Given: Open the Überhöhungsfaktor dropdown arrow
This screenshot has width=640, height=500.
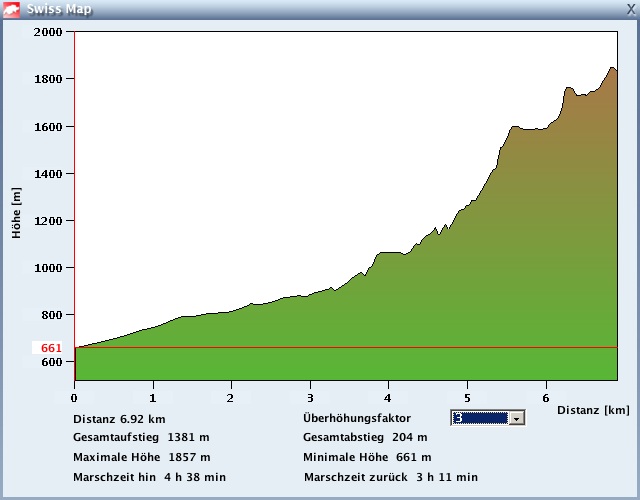Looking at the screenshot, I should (x=517, y=418).
